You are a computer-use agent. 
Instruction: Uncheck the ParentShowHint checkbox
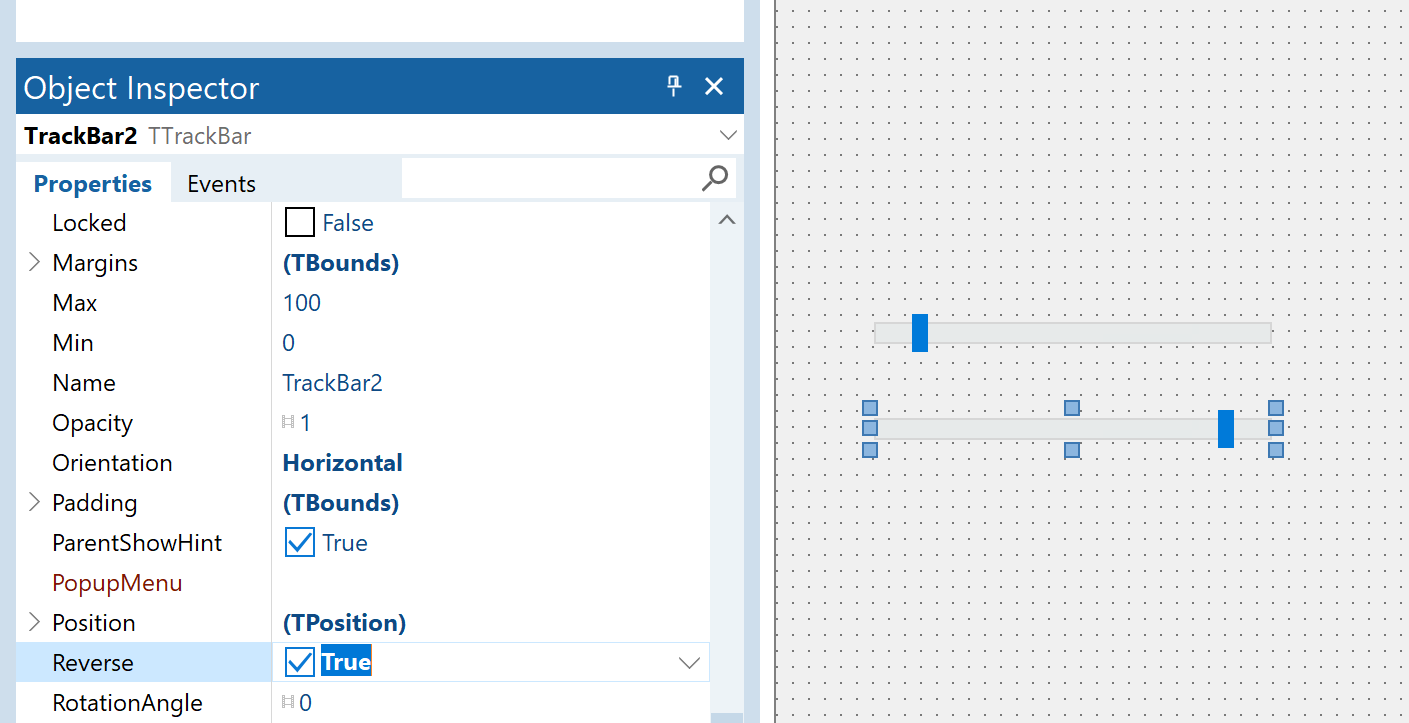tap(300, 543)
